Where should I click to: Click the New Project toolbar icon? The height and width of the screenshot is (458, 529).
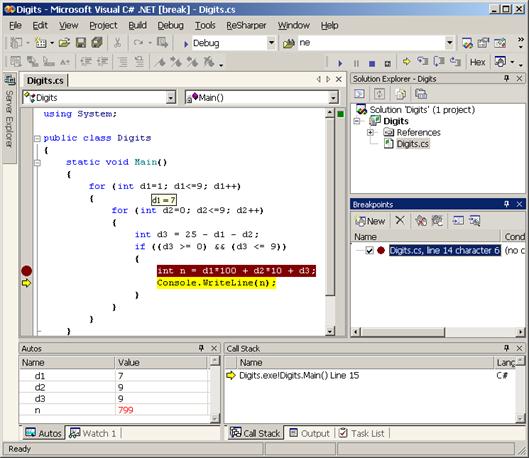[16, 43]
